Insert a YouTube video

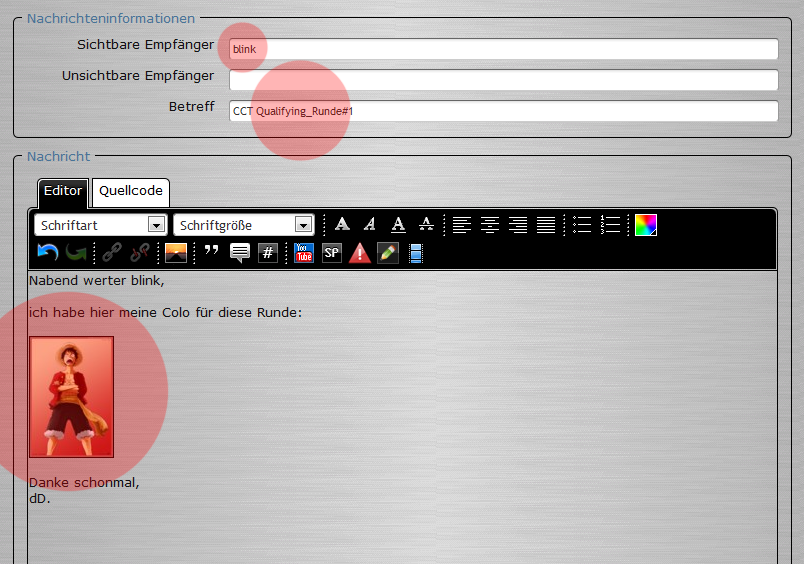[x=304, y=253]
